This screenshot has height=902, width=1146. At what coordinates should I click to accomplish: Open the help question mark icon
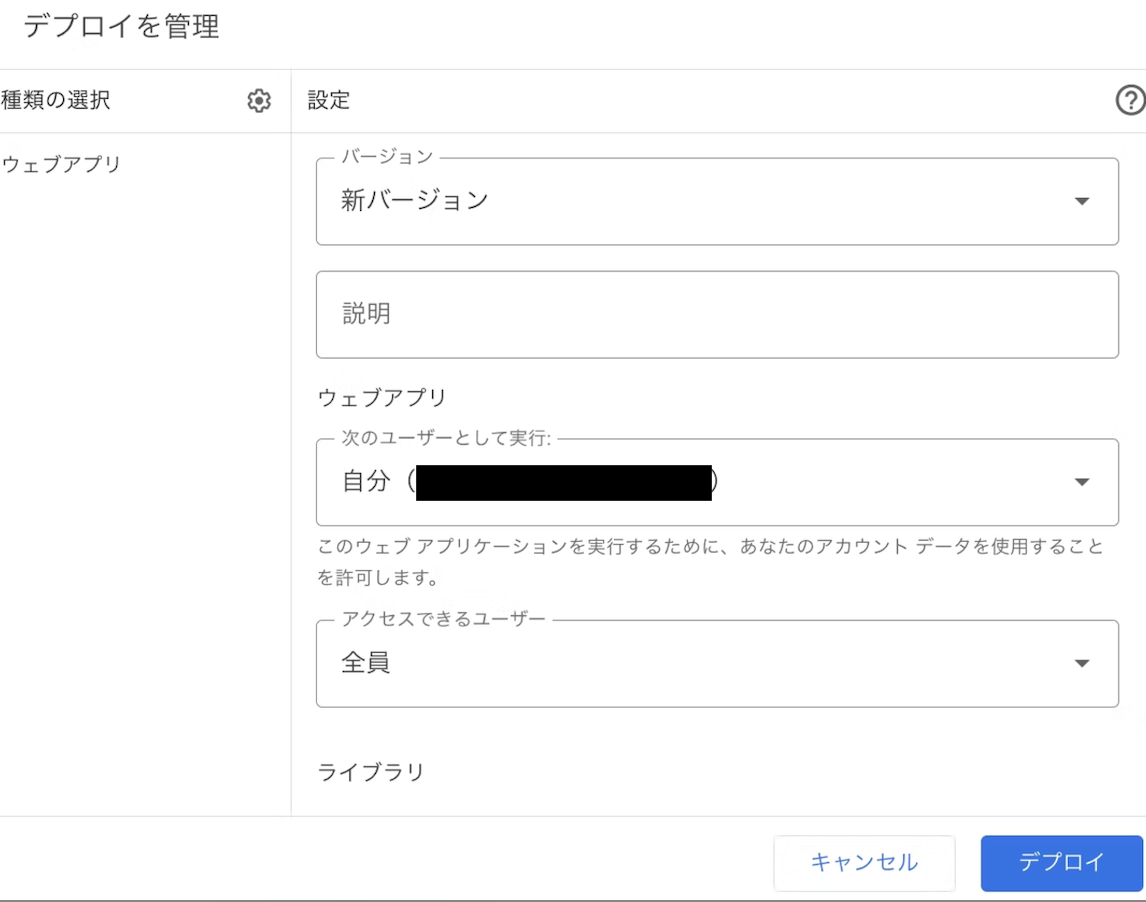pos(1130,100)
